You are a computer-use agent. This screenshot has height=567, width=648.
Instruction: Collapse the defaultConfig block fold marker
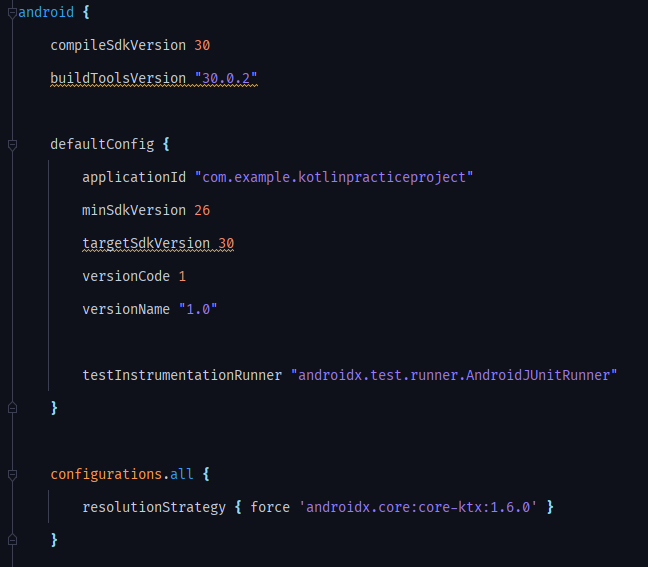tap(12, 145)
